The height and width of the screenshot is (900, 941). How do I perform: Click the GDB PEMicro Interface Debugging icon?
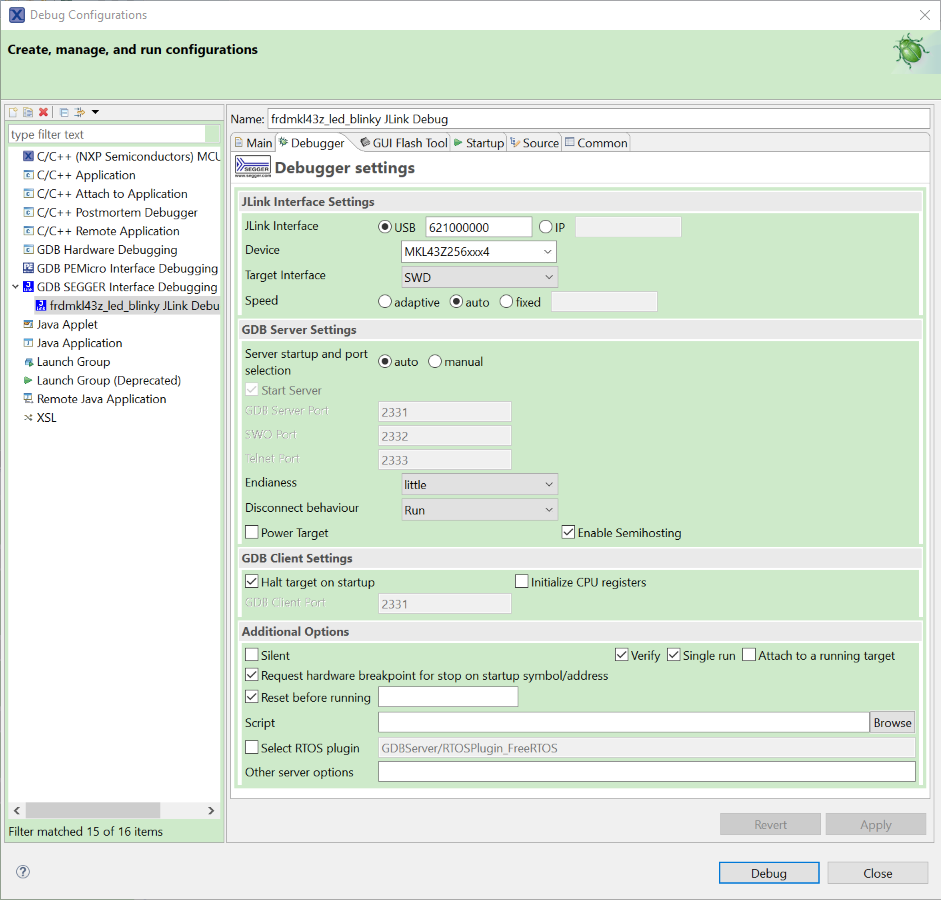28,268
